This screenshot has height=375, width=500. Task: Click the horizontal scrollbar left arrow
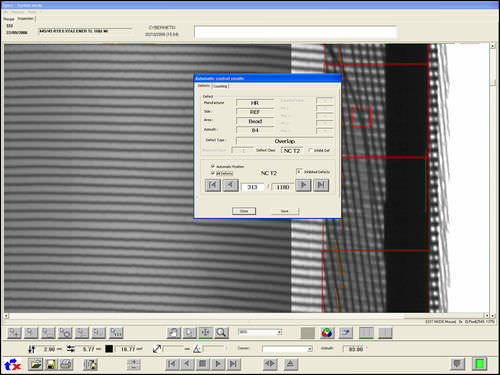[6, 315]
